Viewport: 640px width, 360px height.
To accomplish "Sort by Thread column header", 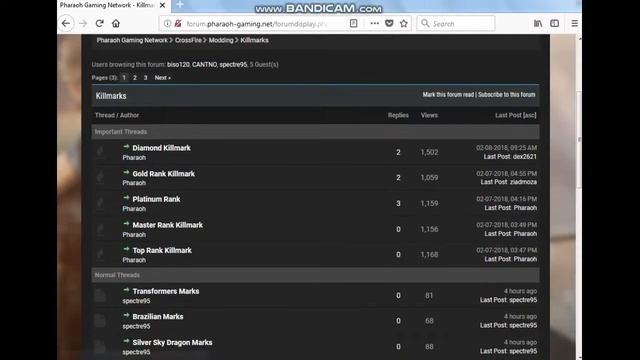I will coord(104,116).
